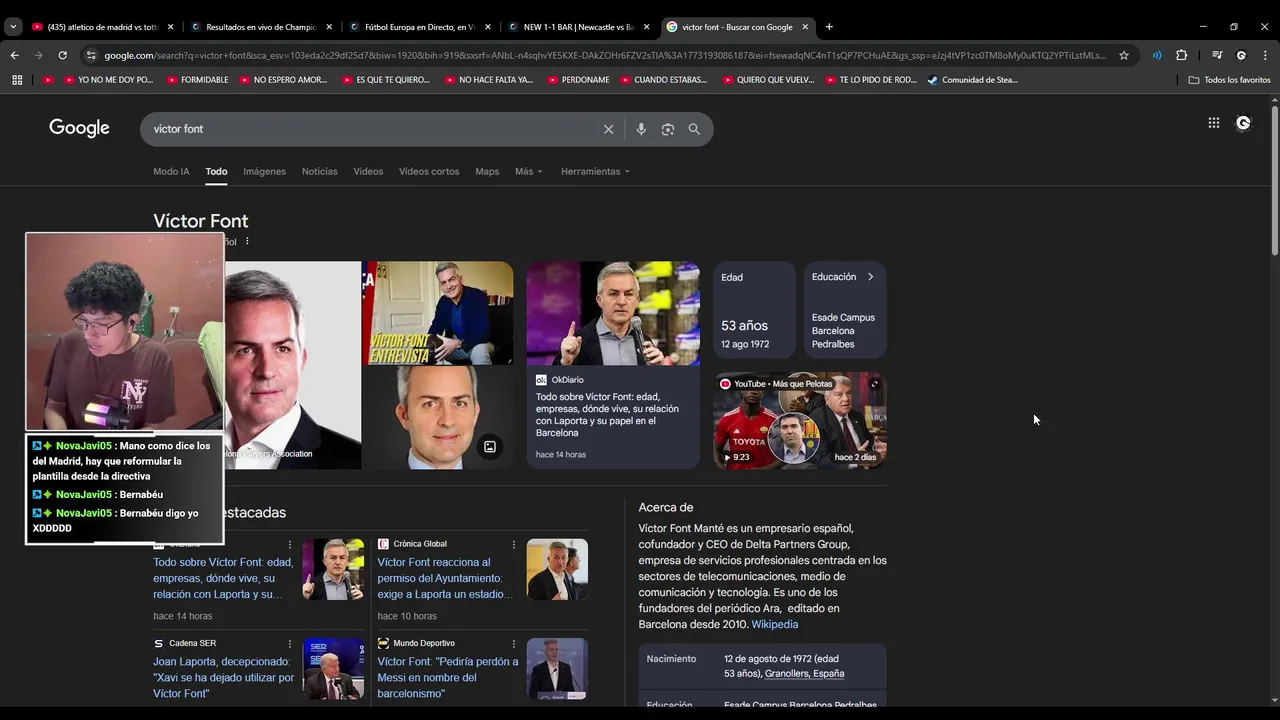Switch to the atletico de madrid YouTube tab
This screenshot has width=1280, height=720.
pos(102,27)
